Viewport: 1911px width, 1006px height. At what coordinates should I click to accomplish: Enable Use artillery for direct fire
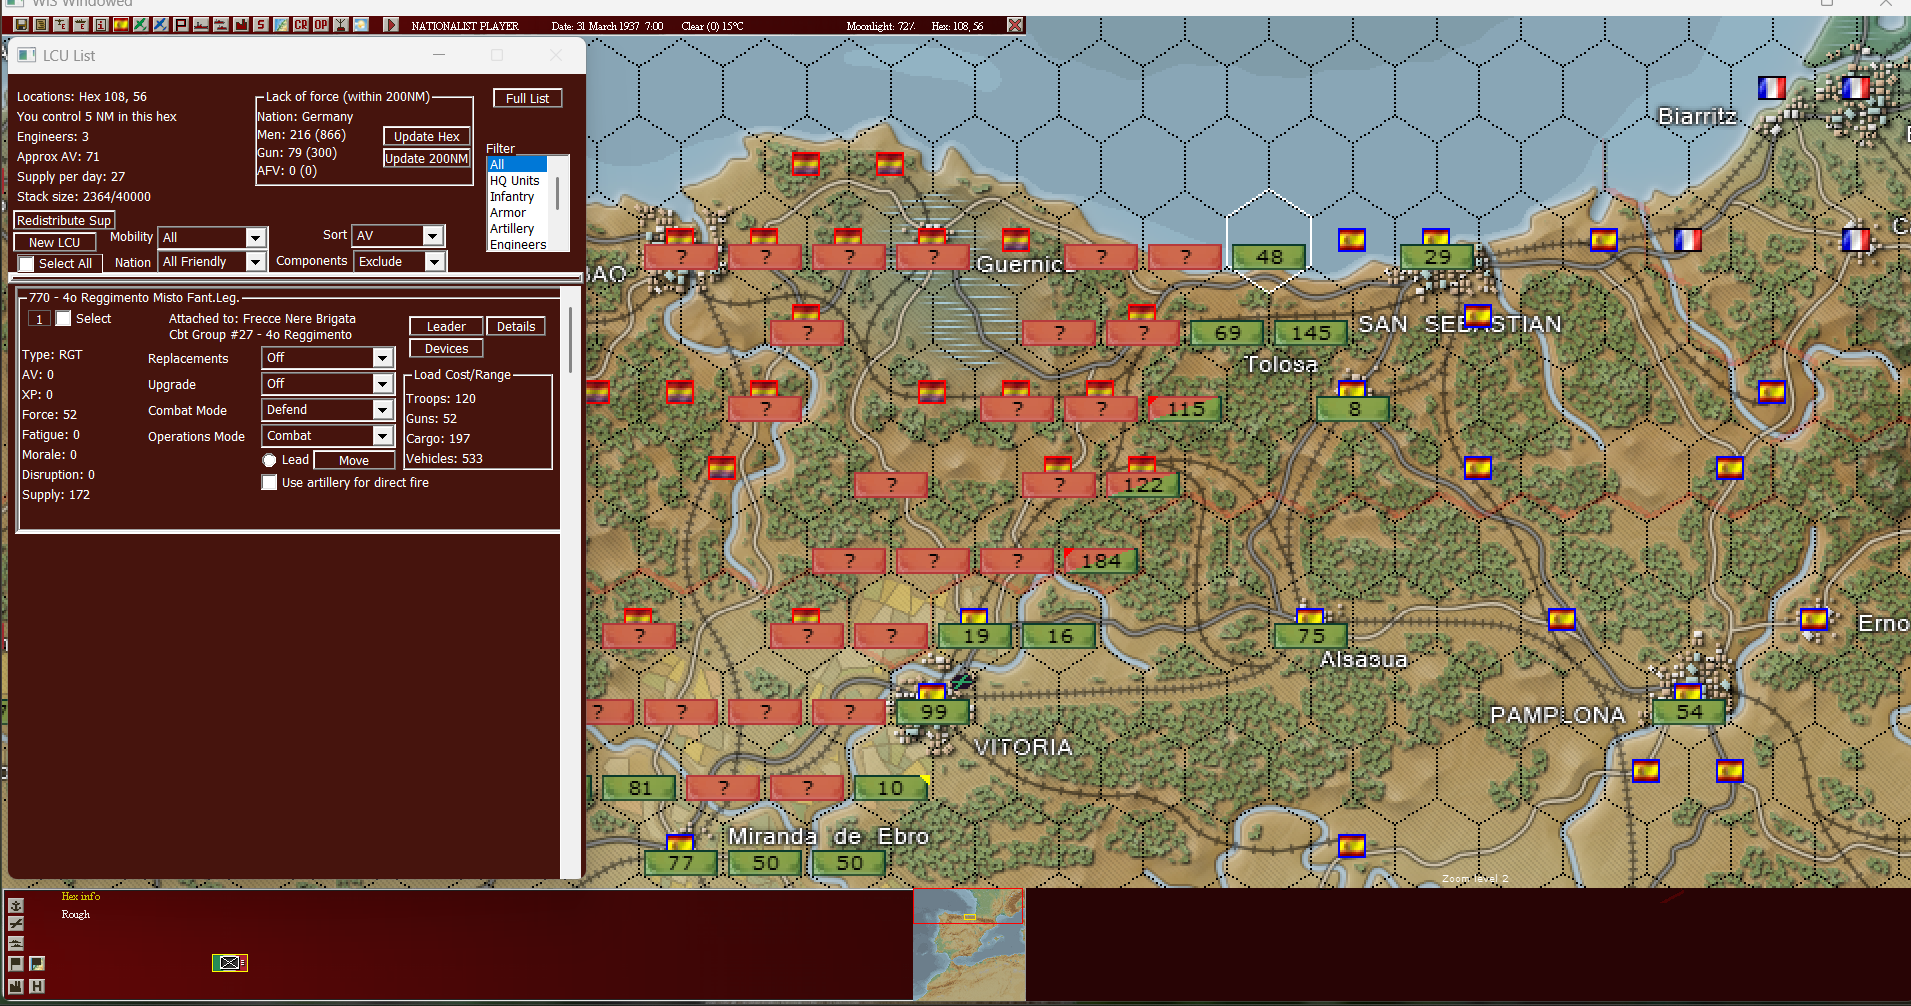coord(269,482)
